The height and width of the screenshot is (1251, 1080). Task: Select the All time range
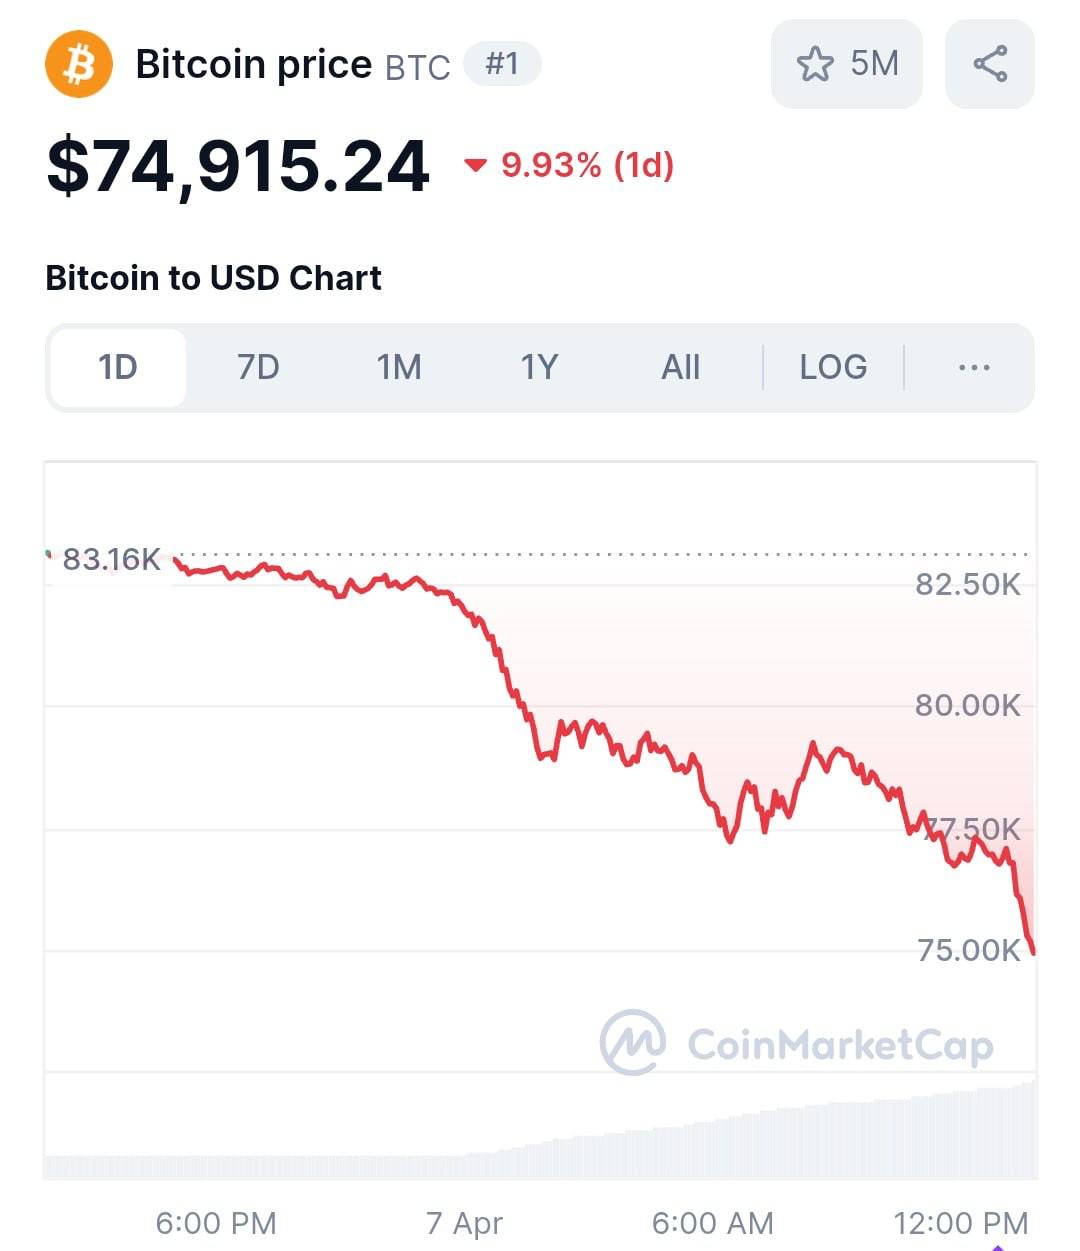[x=680, y=367]
